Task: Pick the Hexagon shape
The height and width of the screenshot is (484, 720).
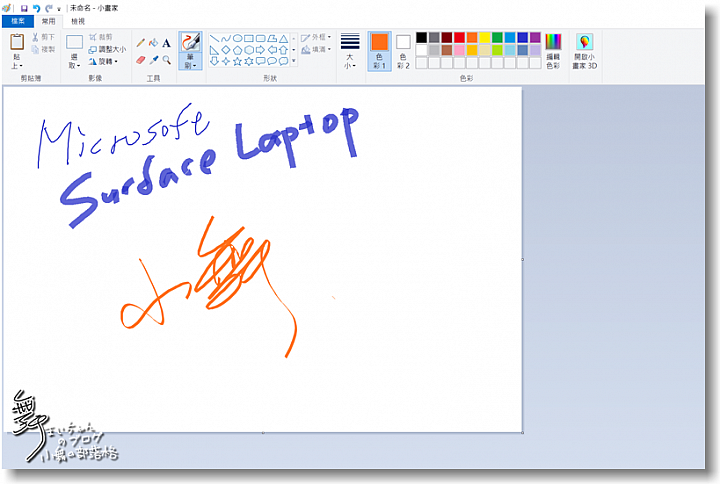Action: (248, 50)
